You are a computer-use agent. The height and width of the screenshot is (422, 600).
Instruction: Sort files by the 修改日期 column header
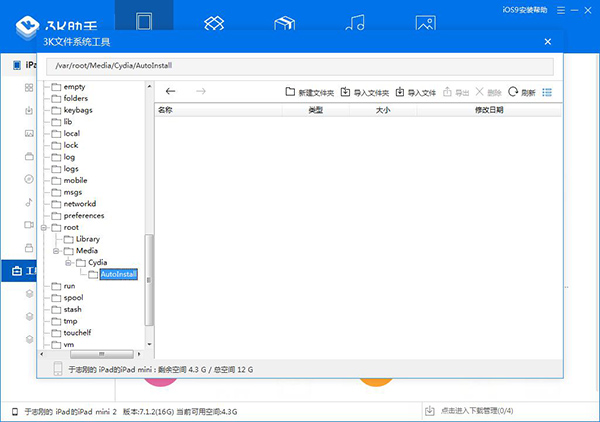coord(488,110)
